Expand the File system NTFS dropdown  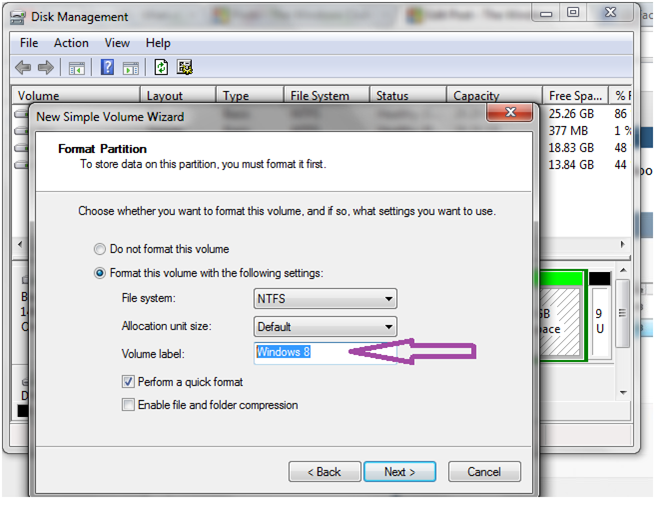(x=325, y=299)
